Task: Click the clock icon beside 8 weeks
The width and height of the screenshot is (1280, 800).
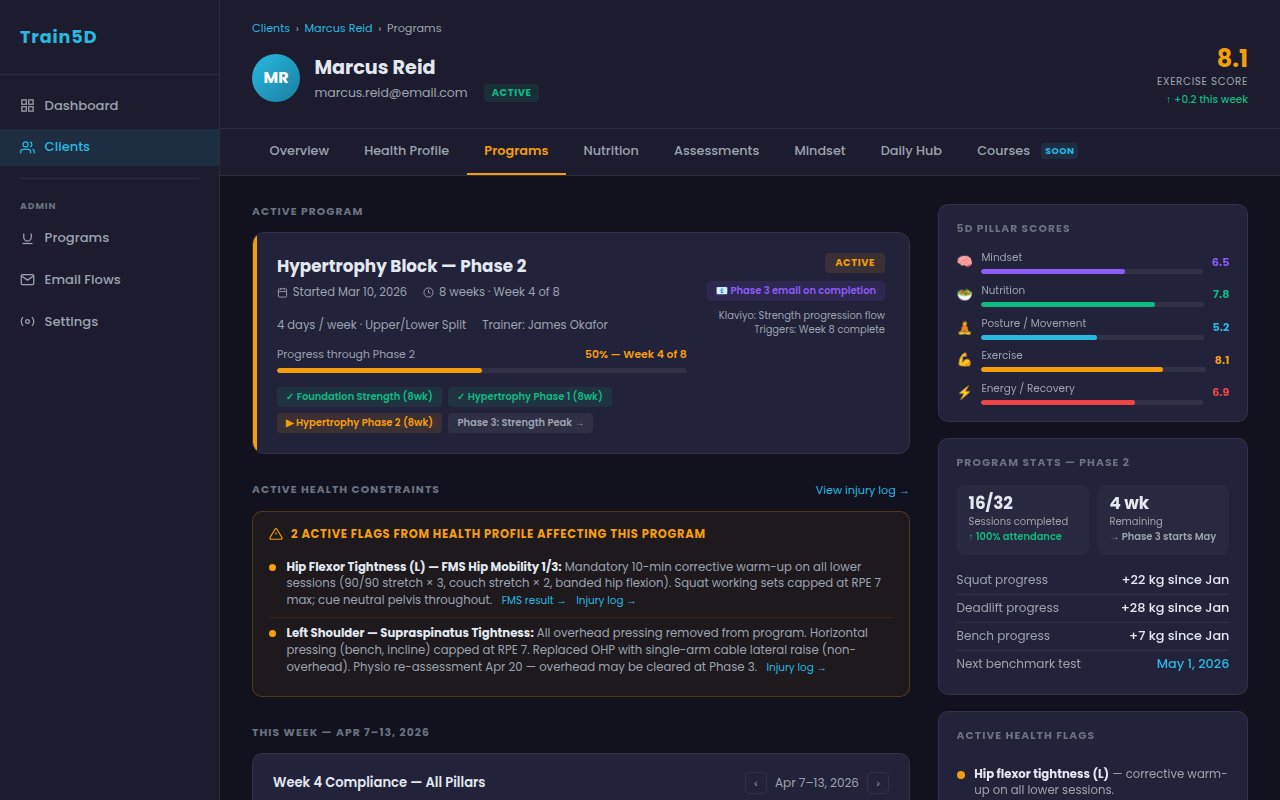Action: point(429,292)
